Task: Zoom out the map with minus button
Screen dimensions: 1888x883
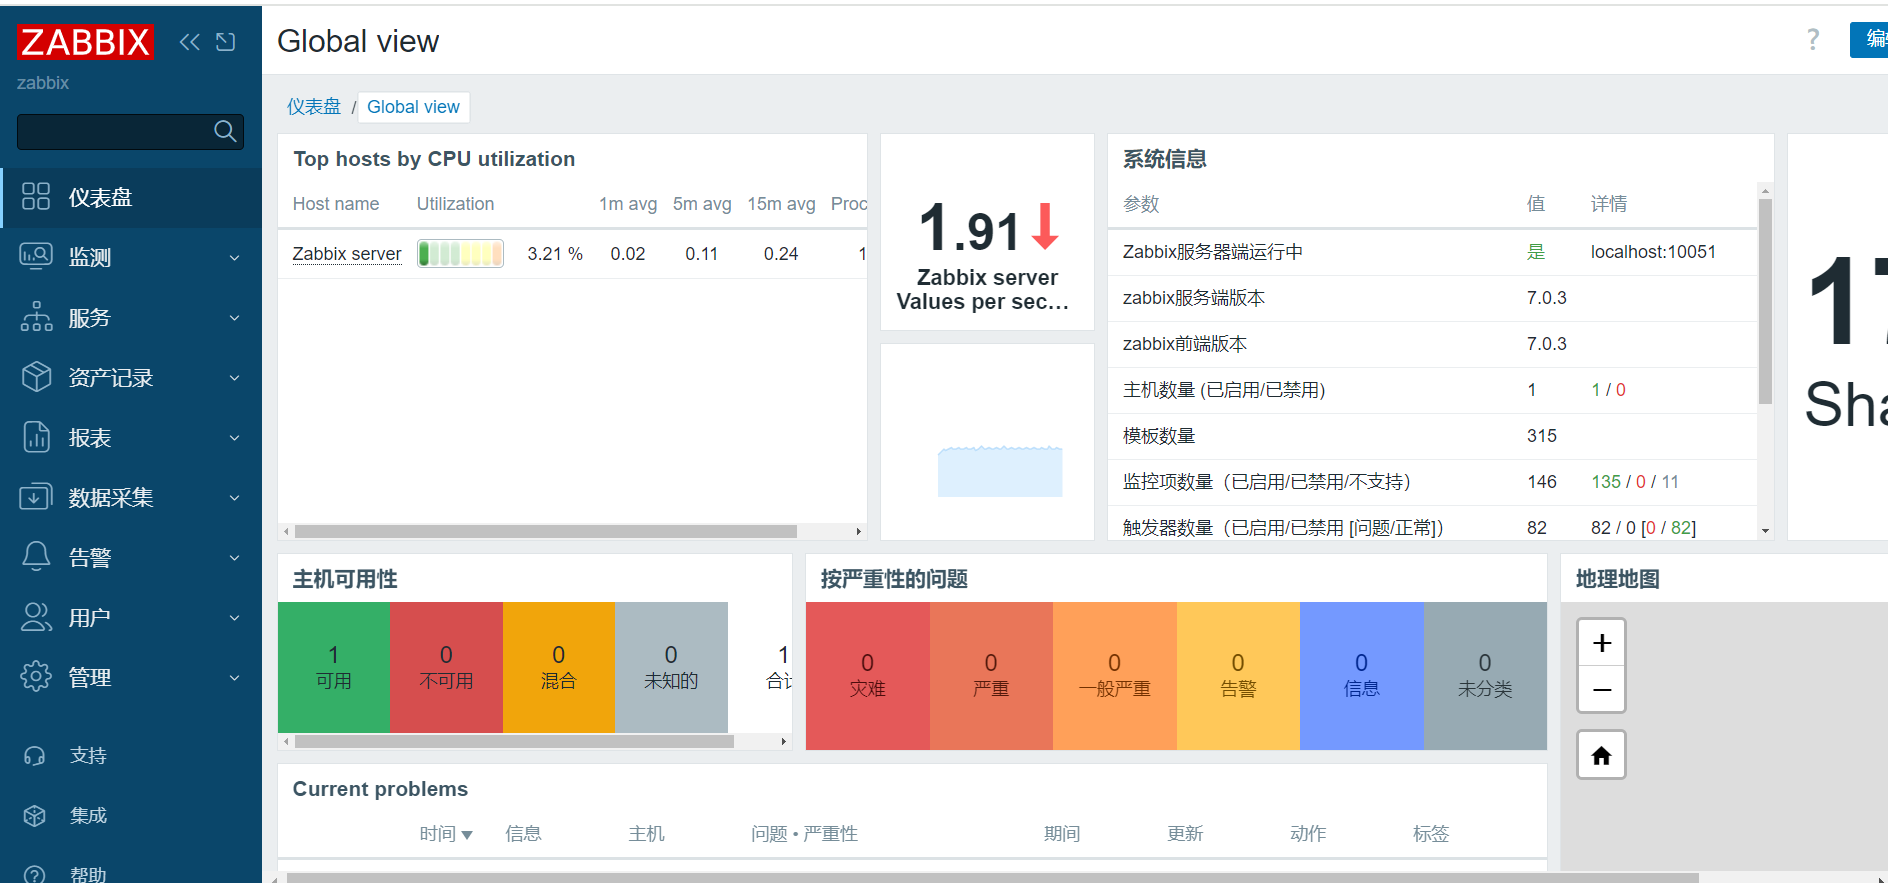Action: (1601, 690)
